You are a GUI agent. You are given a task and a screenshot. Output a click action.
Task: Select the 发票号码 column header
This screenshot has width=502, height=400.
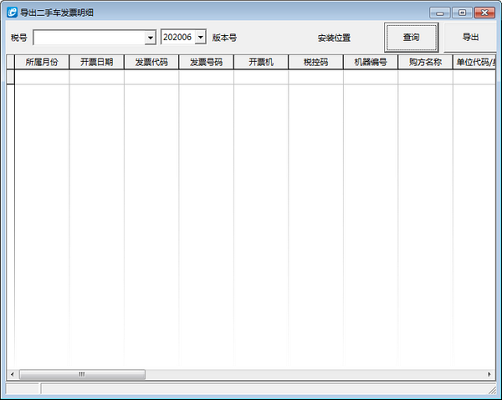tap(206, 62)
